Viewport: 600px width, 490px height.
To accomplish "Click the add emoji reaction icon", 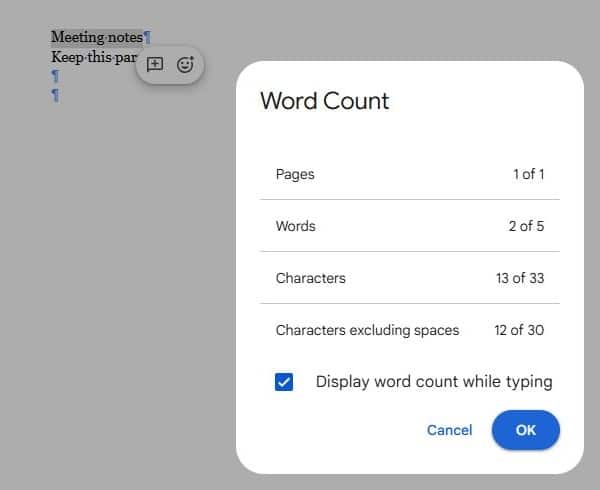I will [185, 64].
